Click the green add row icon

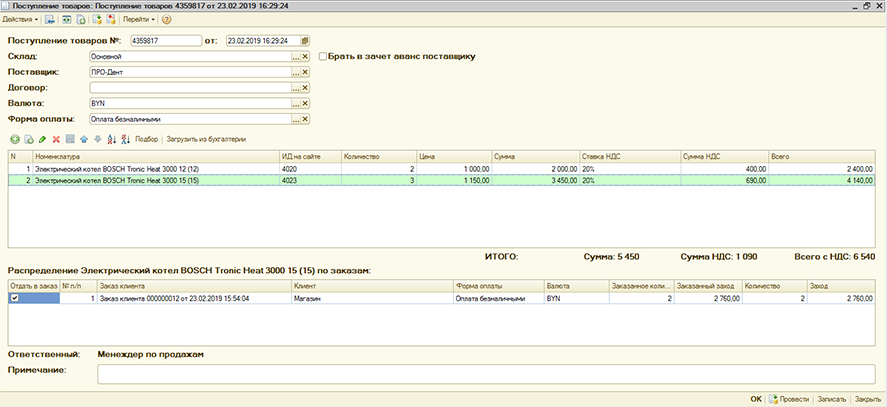pyautogui.click(x=14, y=139)
